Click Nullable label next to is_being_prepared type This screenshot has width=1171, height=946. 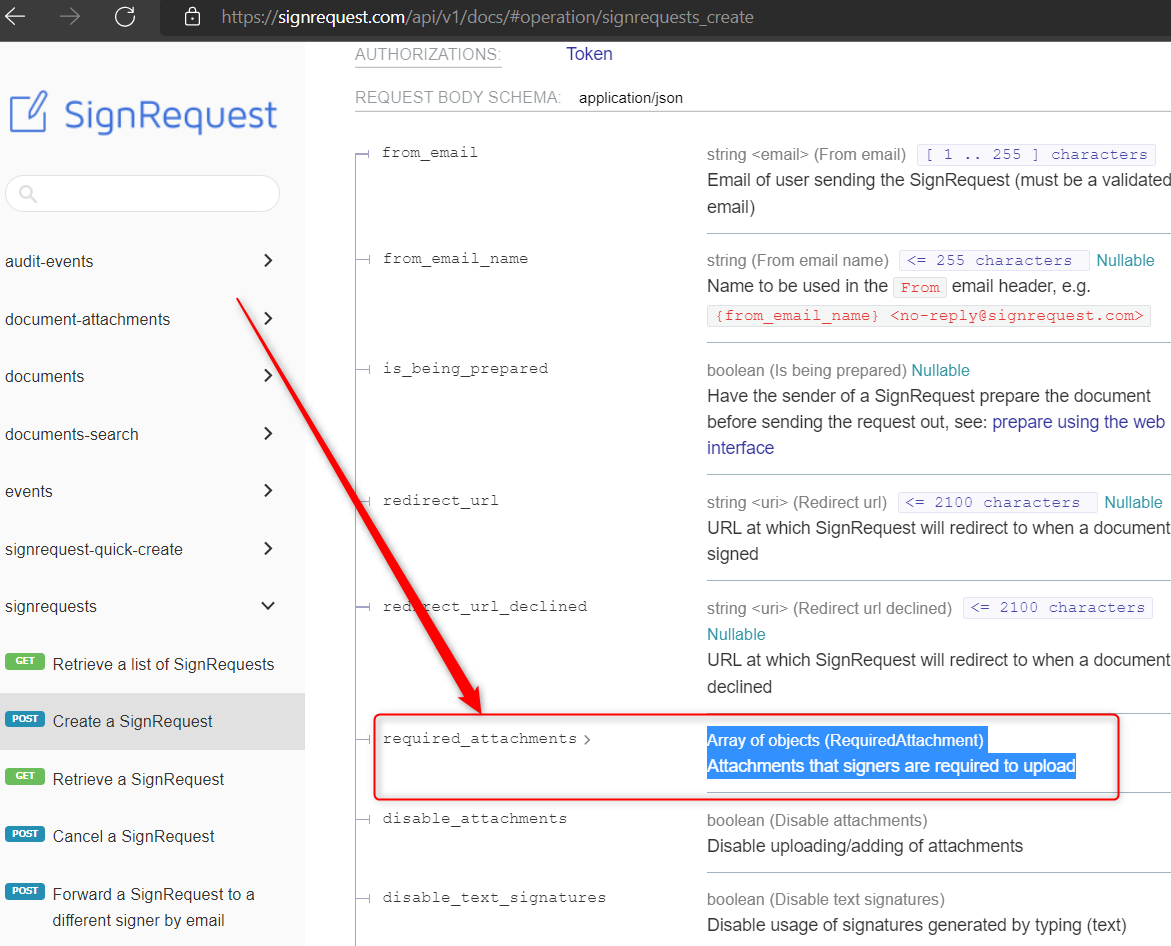[x=940, y=370]
